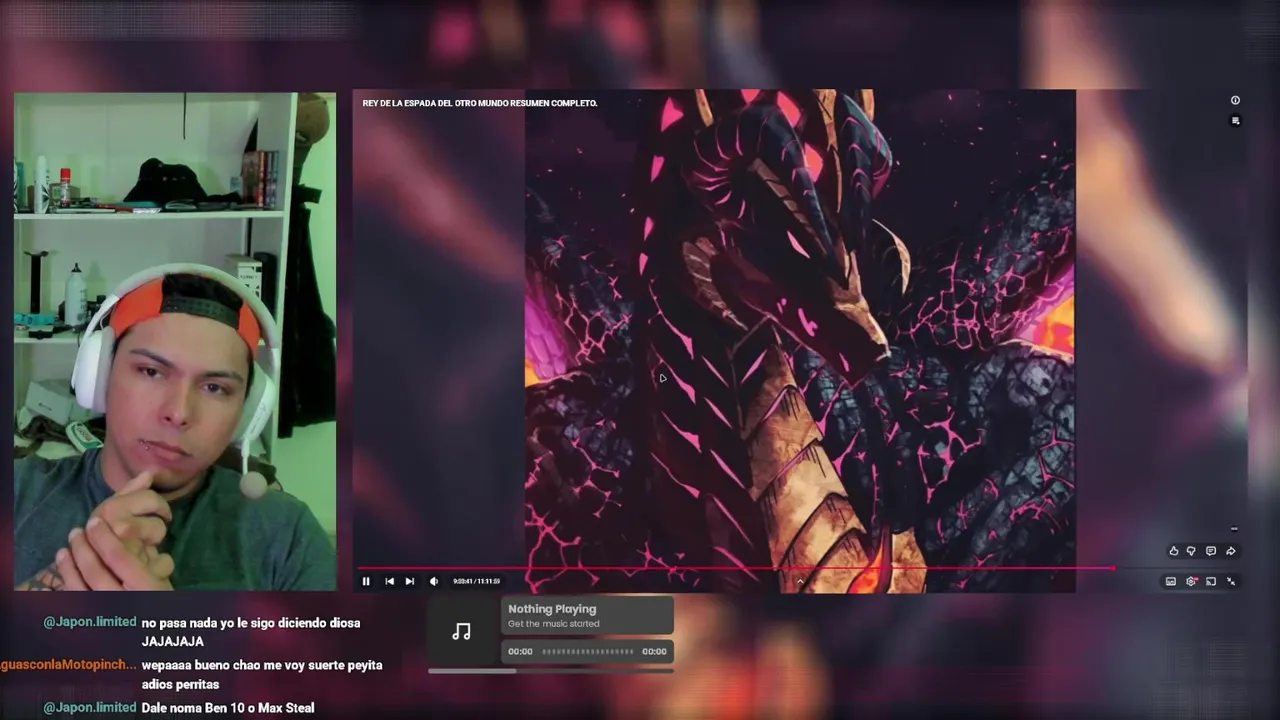Like the video with thumbs up

point(1174,551)
